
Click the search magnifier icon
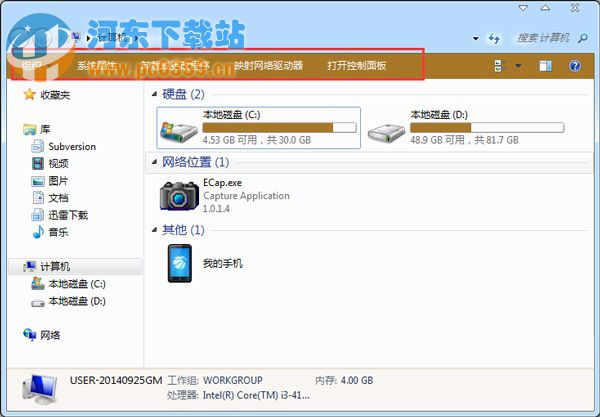[583, 38]
